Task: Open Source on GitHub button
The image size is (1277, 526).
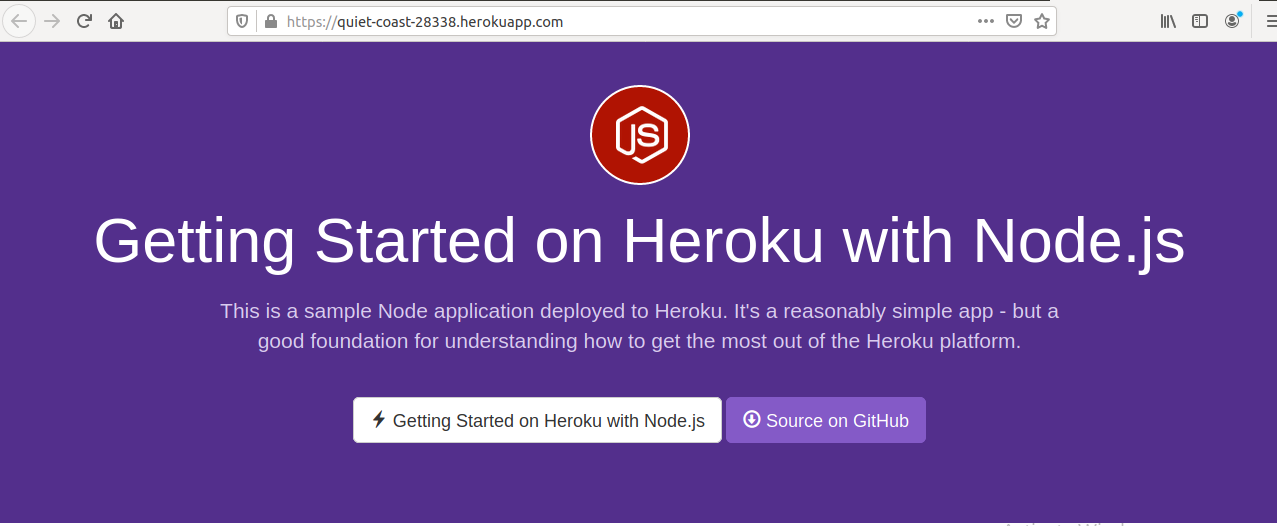Action: click(826, 420)
